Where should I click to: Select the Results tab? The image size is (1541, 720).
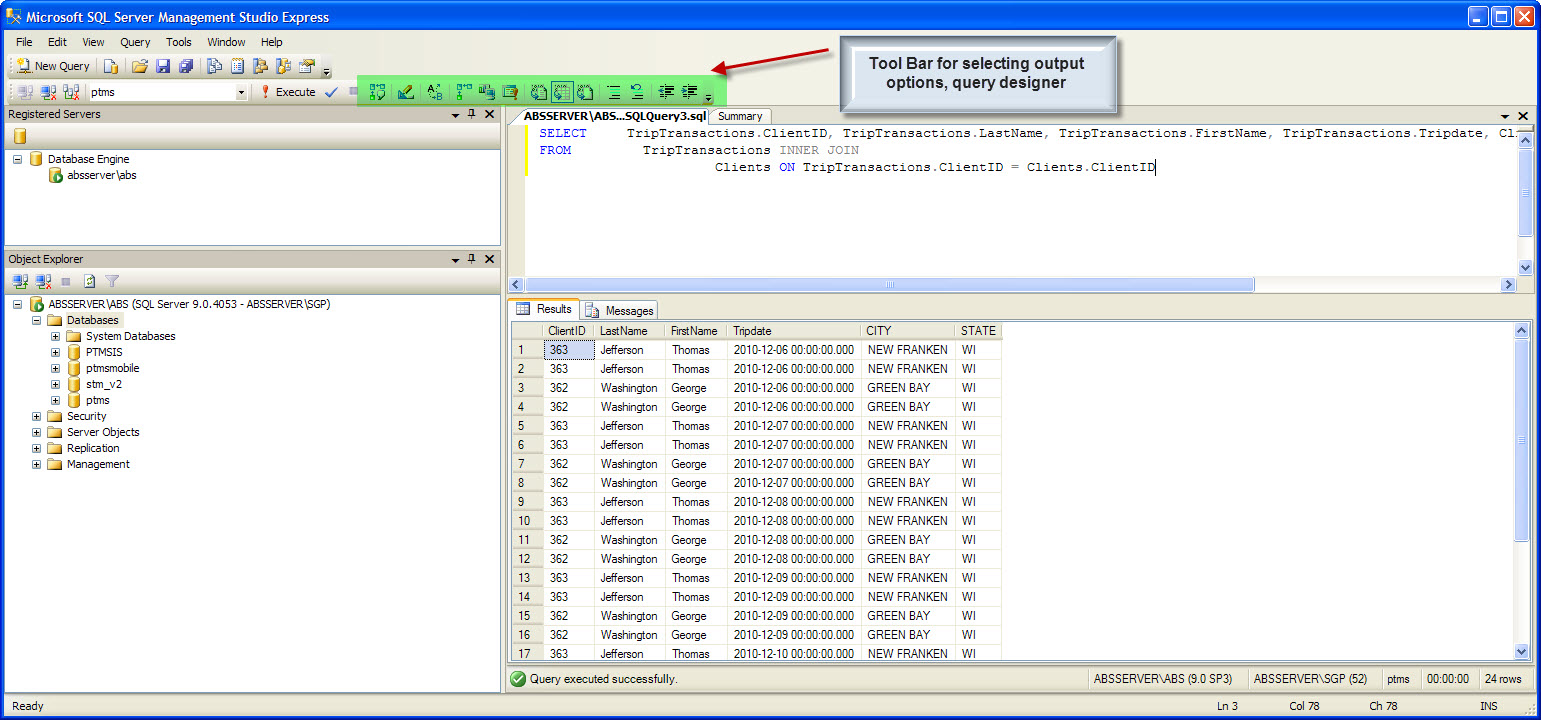[545, 309]
